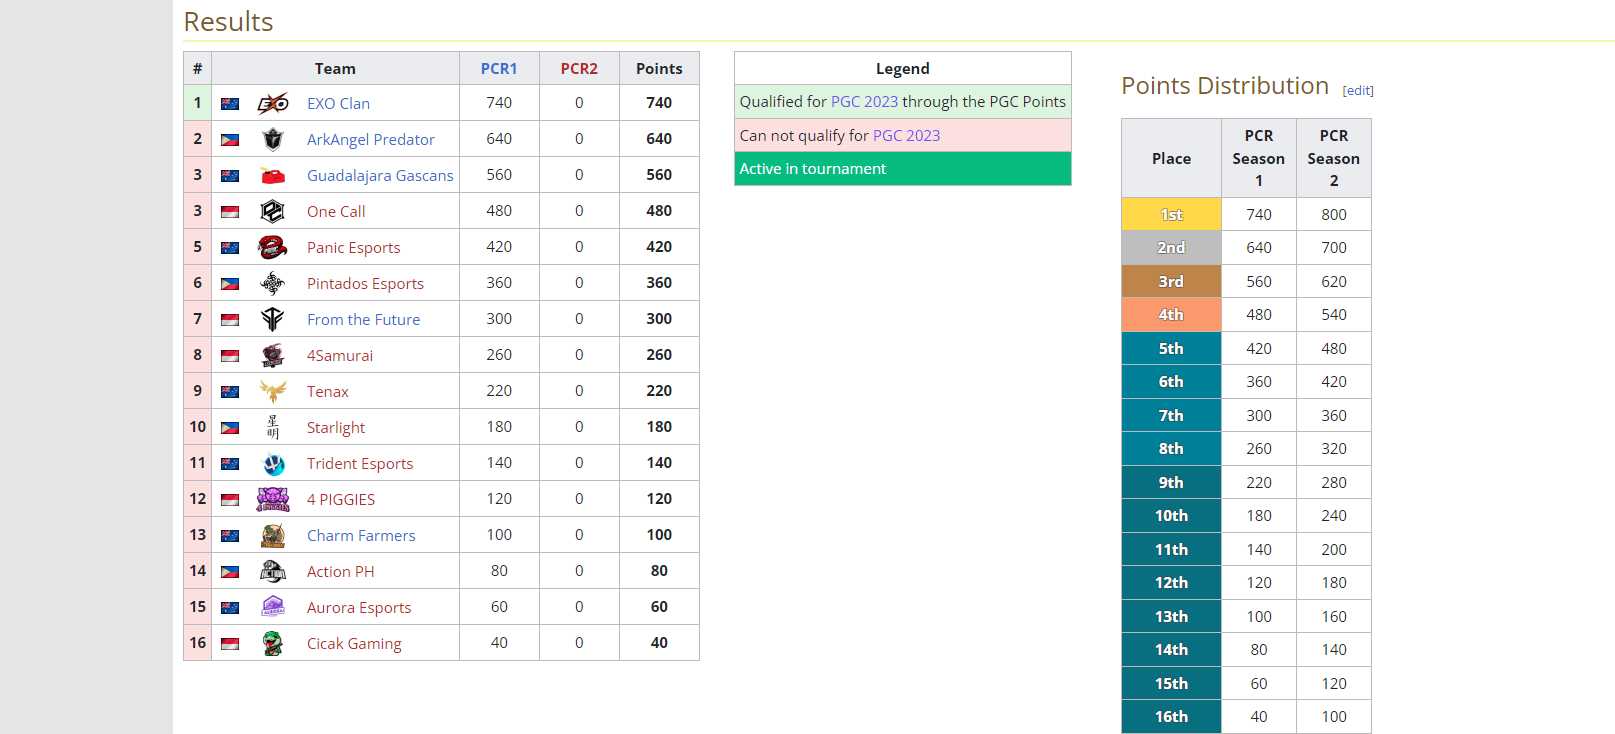Screen dimensions: 1615x734
Task: Click the EXO Clan team logo icon
Action: tap(273, 103)
